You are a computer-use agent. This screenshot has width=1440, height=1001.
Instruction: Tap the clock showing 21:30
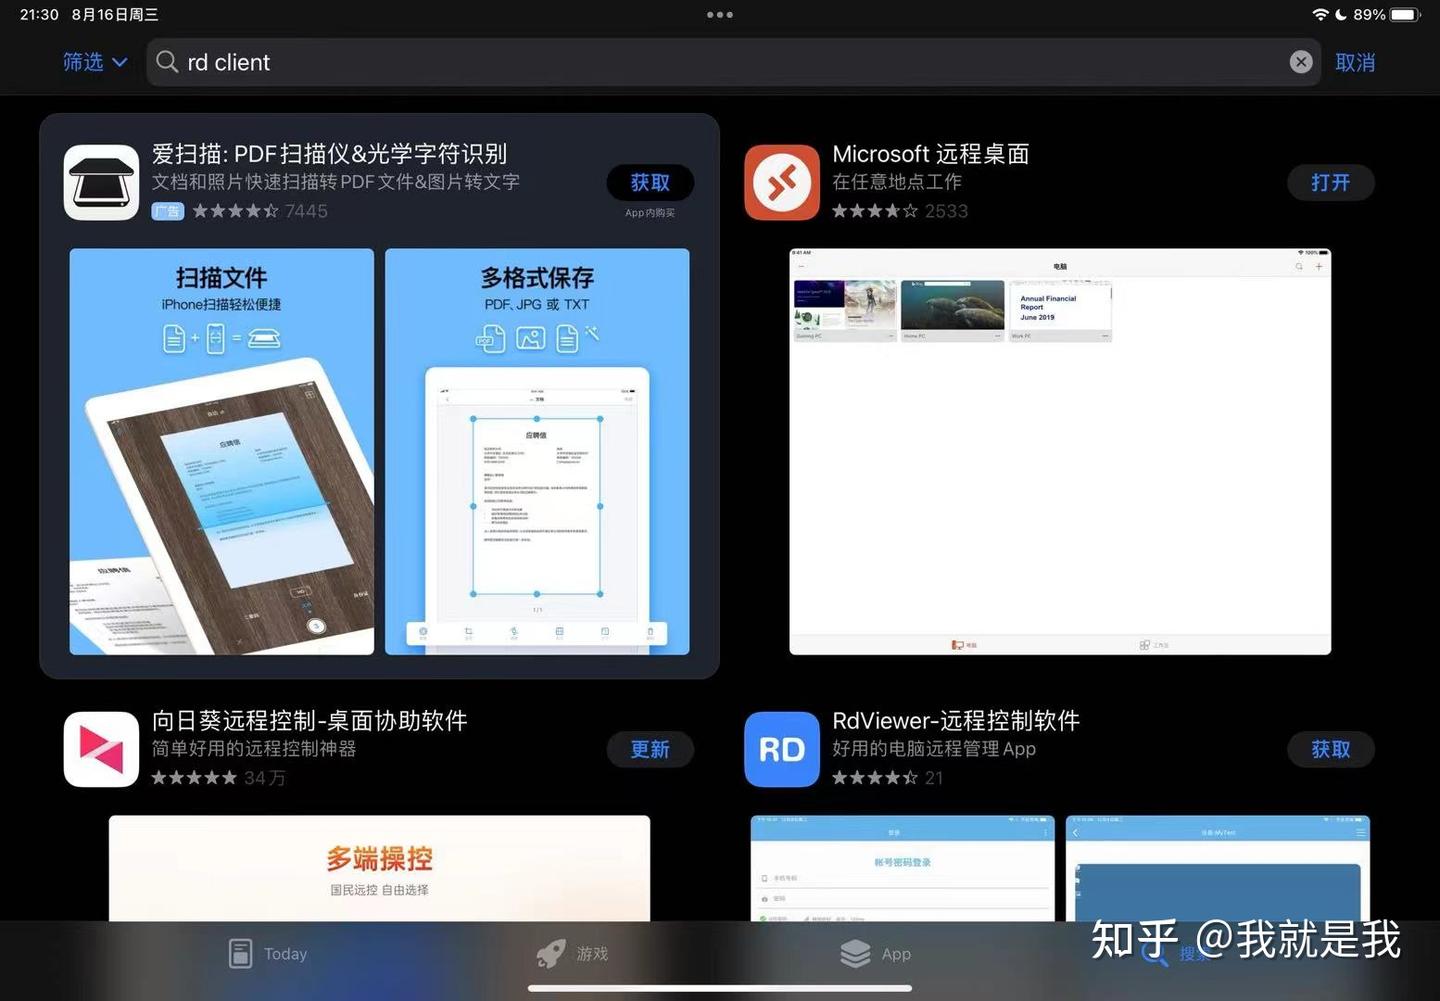pos(37,14)
